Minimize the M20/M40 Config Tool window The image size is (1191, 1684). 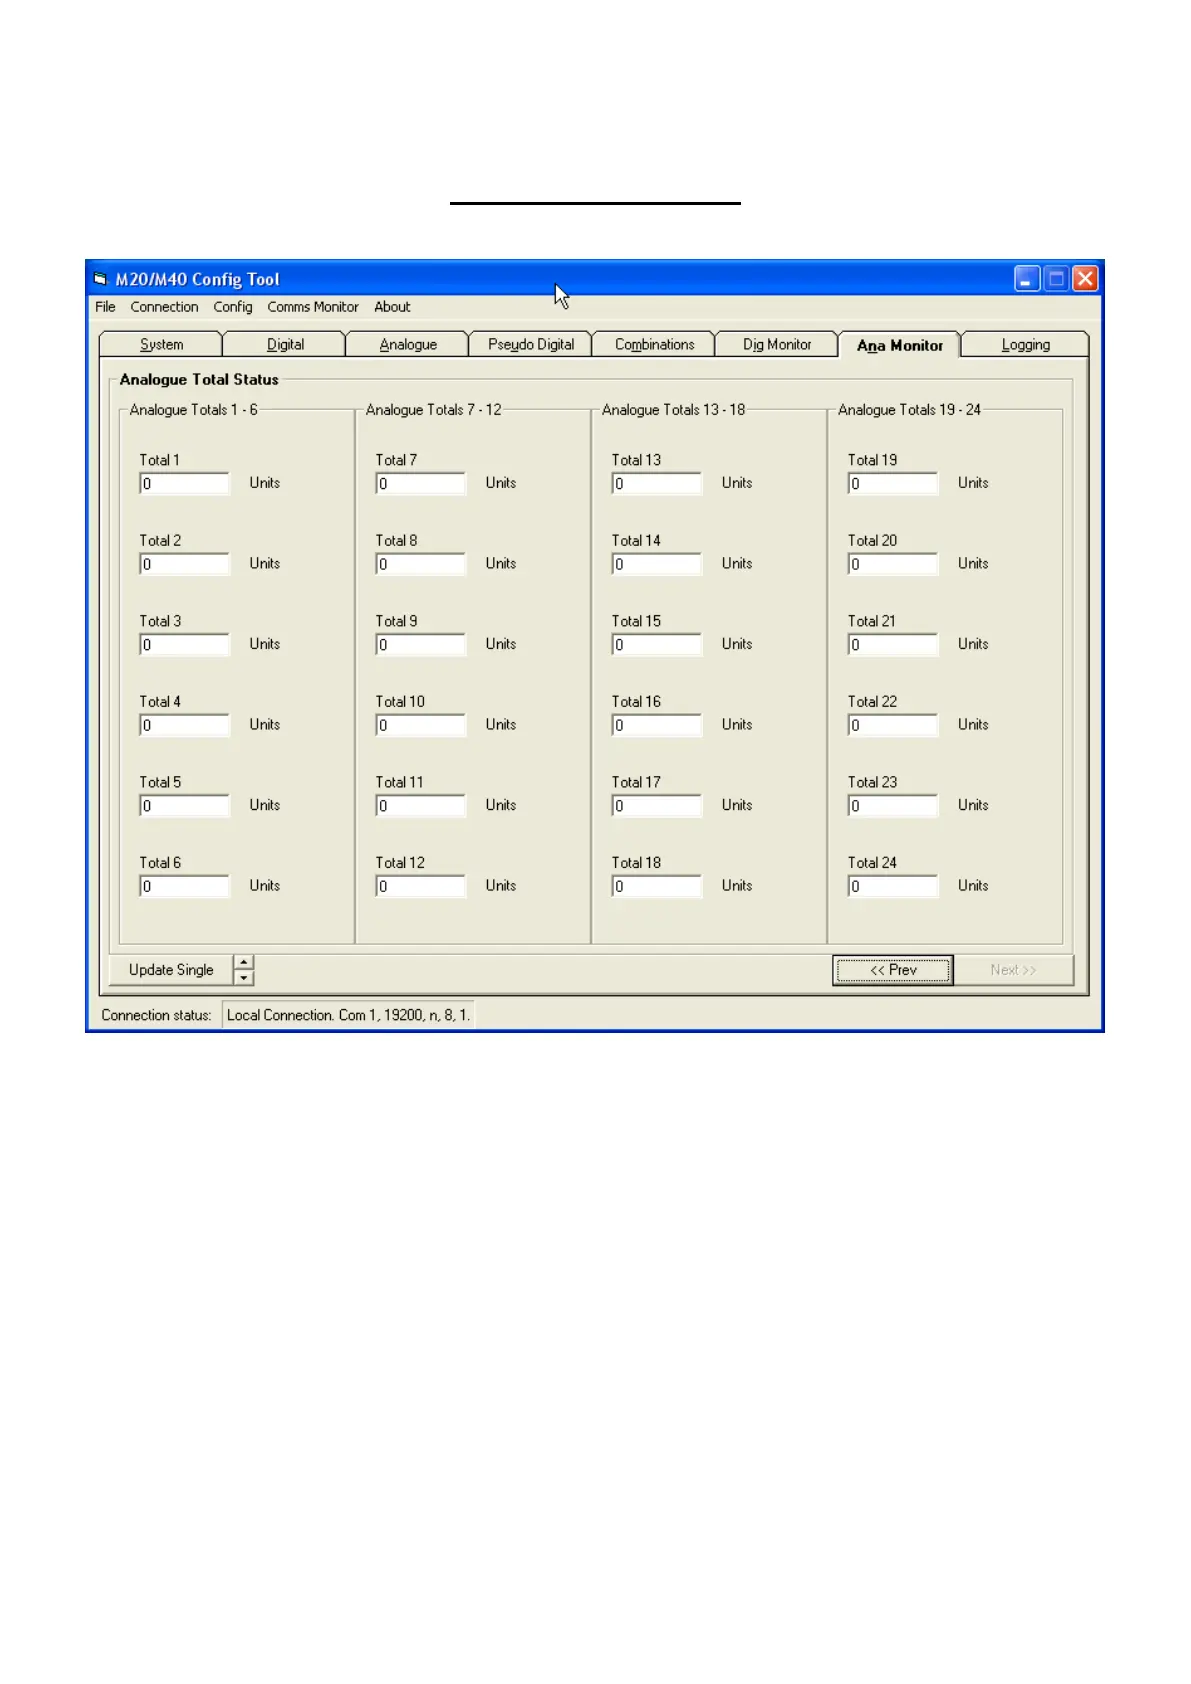tap(1027, 279)
